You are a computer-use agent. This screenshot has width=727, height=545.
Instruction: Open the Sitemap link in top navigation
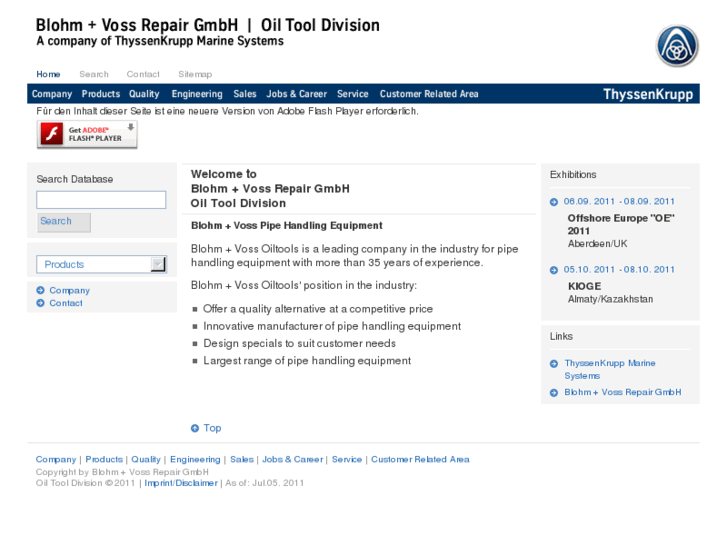coord(195,74)
